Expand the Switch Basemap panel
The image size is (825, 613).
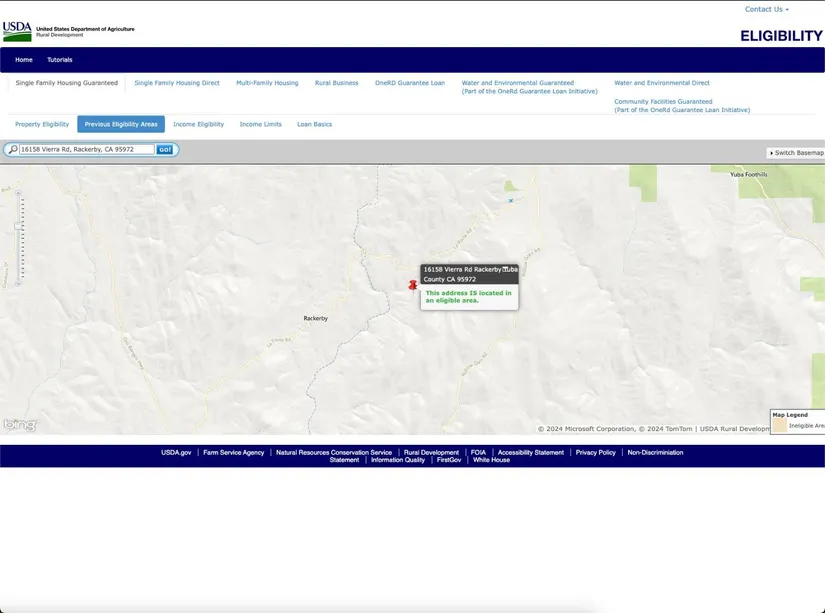[796, 153]
